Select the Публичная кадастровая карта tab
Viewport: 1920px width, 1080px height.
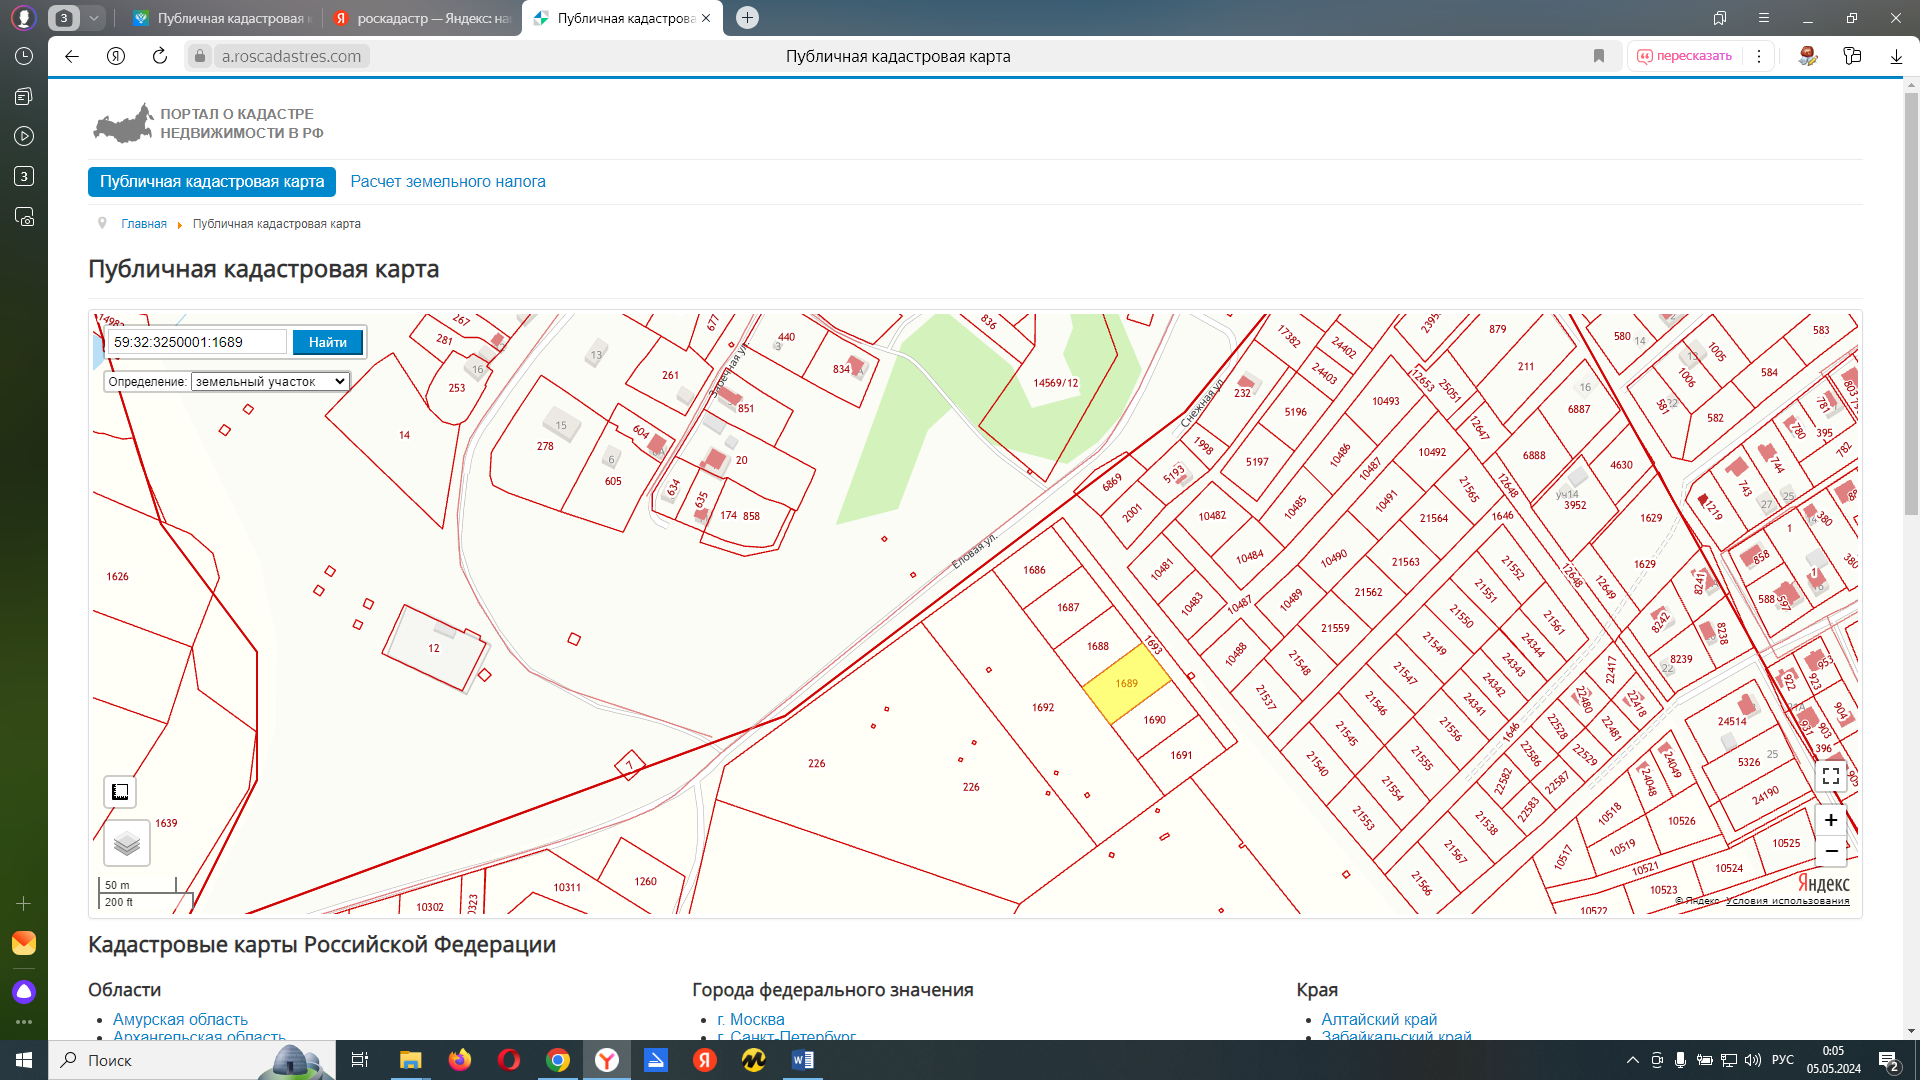pyautogui.click(x=211, y=182)
